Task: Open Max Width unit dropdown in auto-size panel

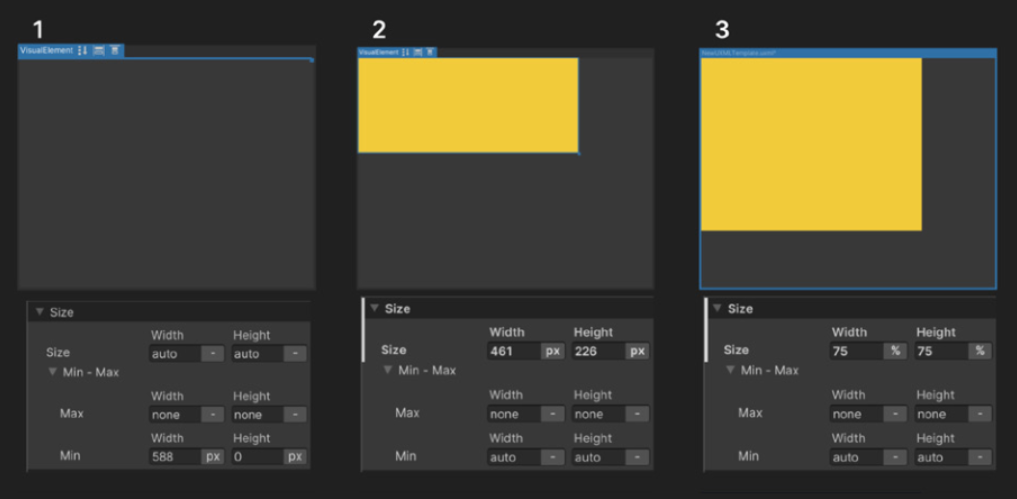Action: pyautogui.click(x=213, y=415)
